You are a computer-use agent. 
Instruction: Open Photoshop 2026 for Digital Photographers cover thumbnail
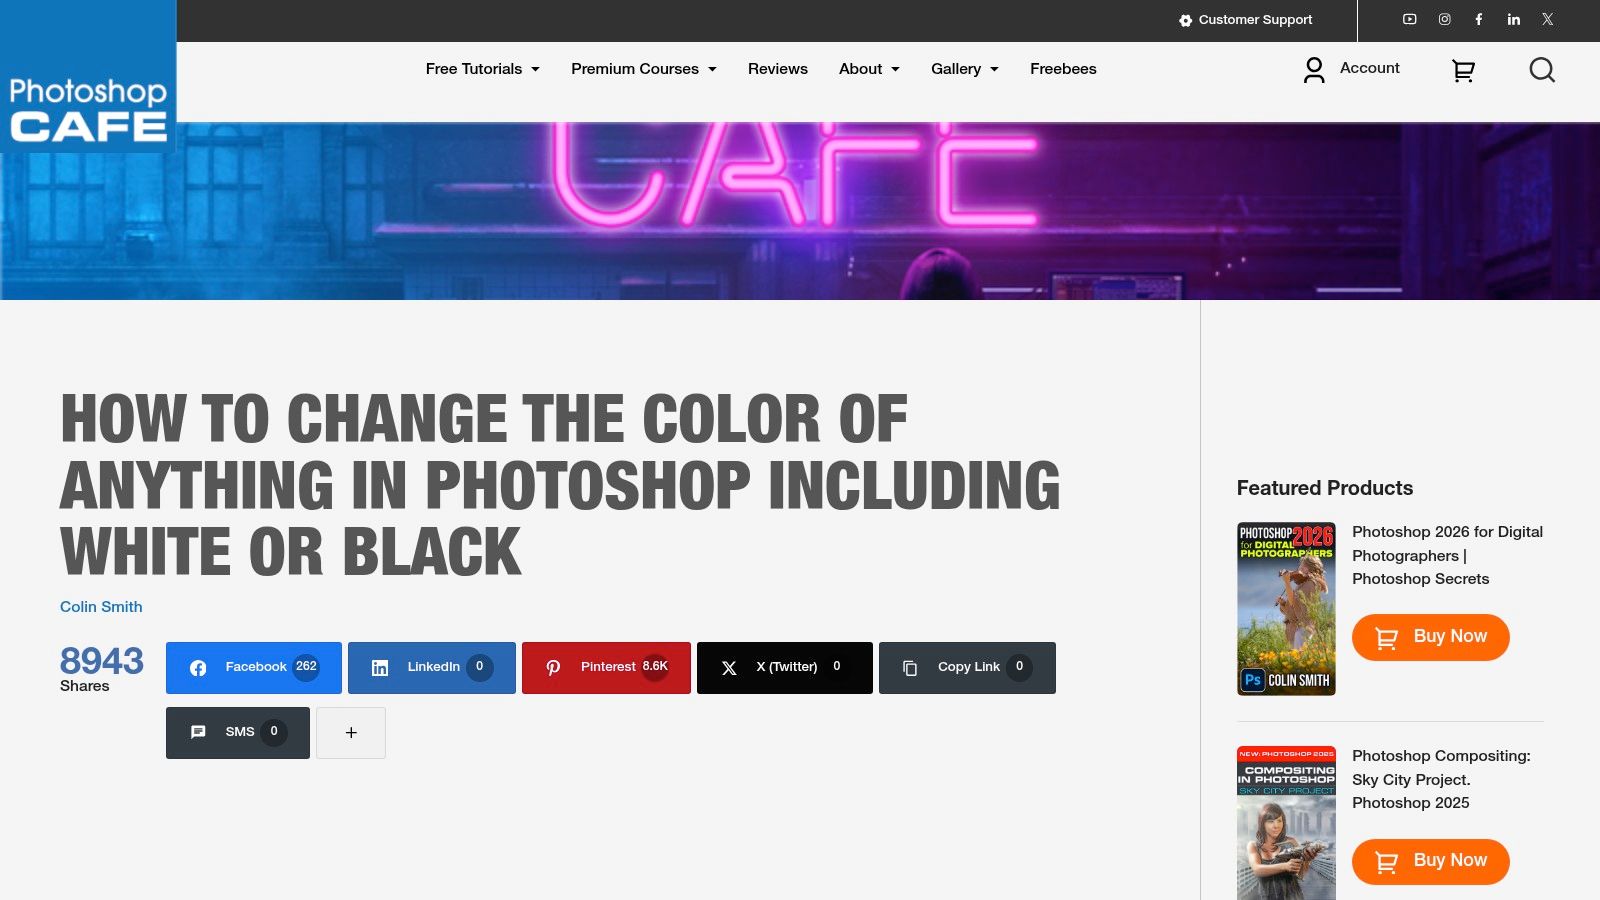coord(1286,609)
